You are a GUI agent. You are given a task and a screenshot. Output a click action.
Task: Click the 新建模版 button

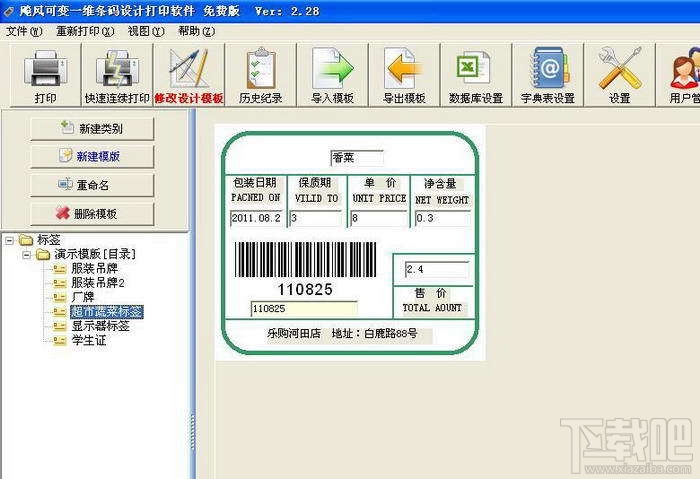pyautogui.click(x=92, y=156)
